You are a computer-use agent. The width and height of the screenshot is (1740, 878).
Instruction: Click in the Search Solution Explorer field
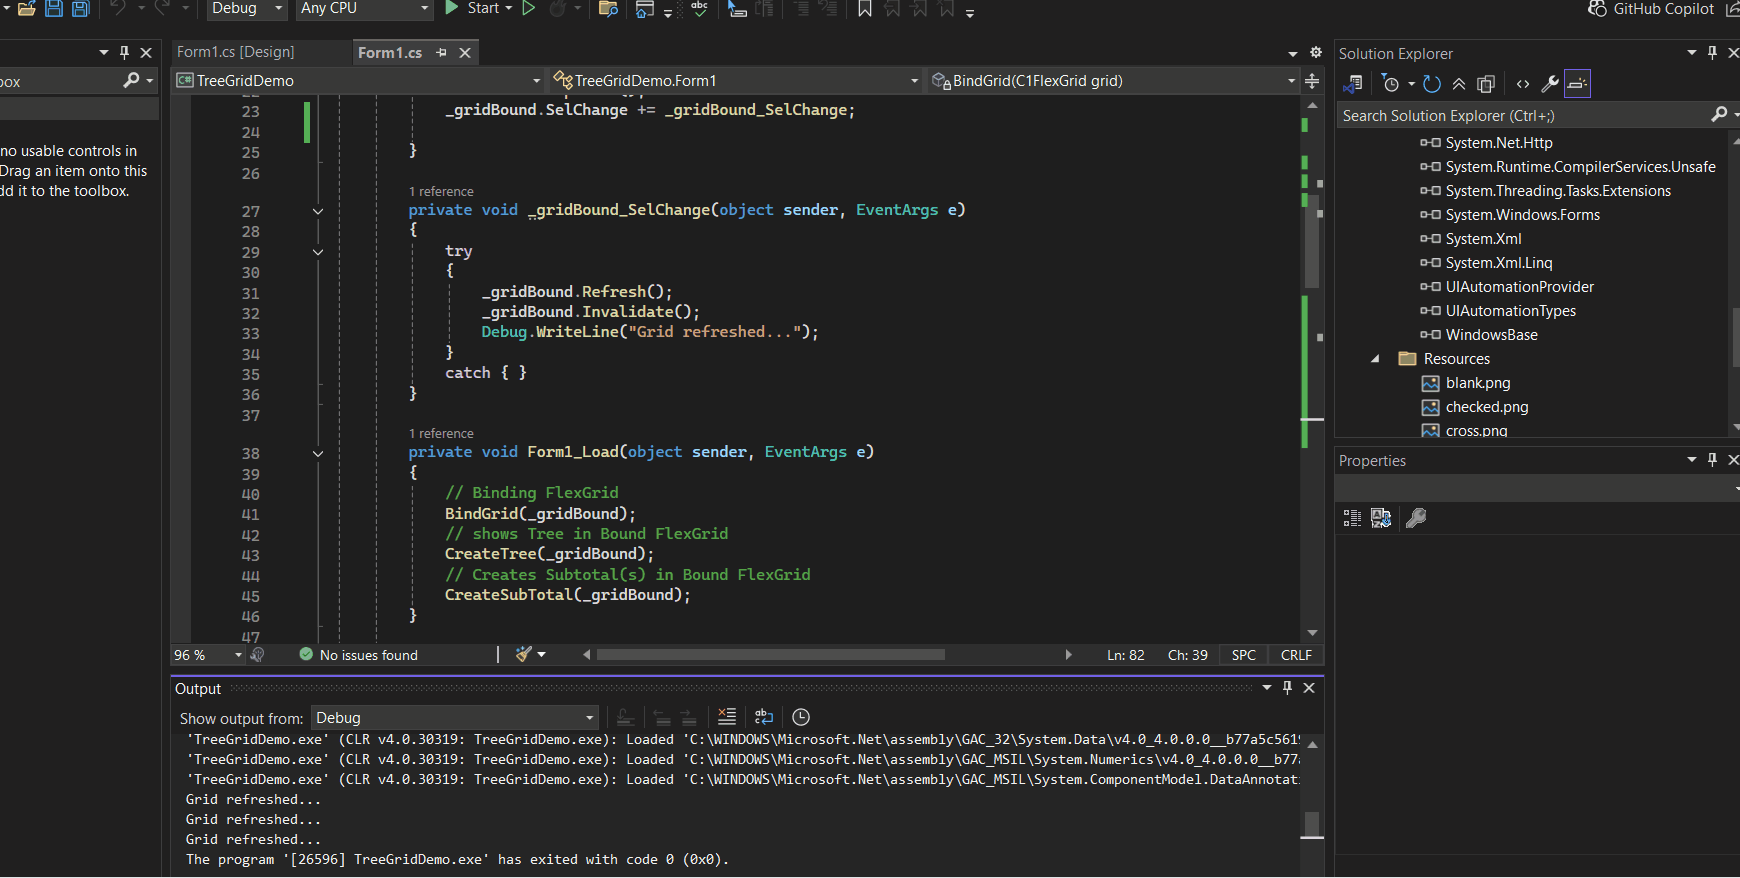pos(1520,116)
